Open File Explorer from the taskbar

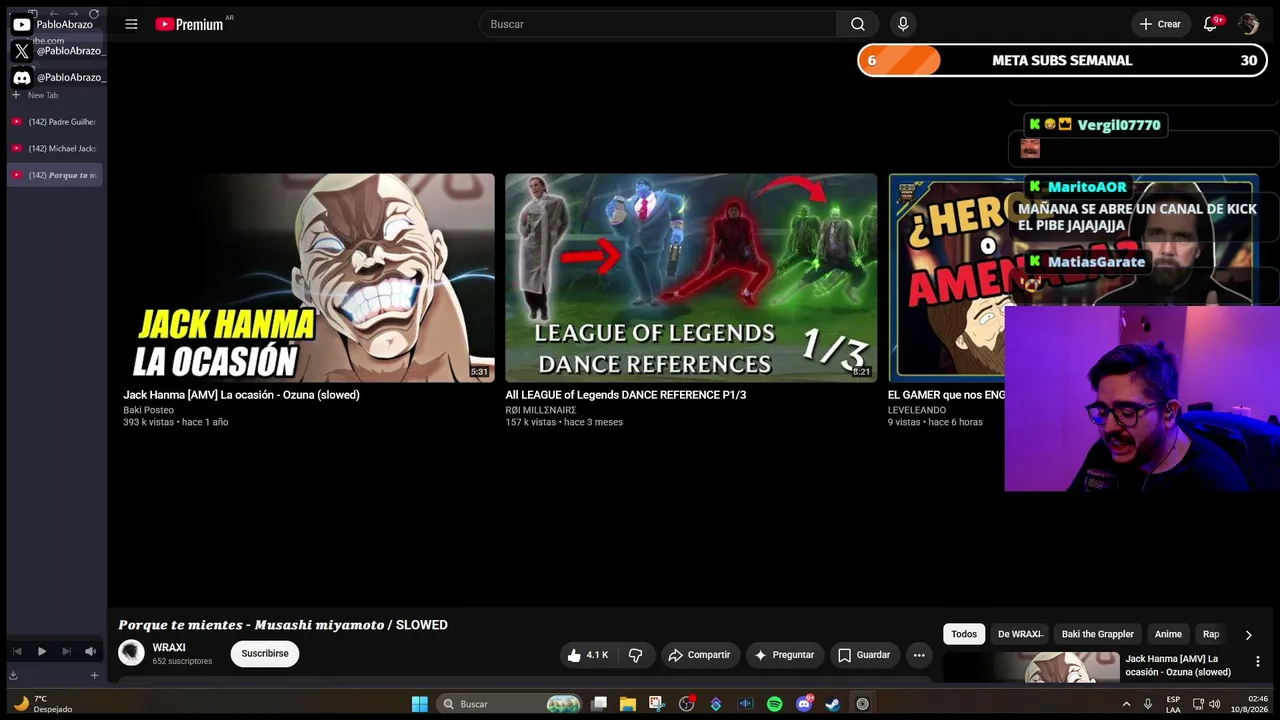(628, 704)
